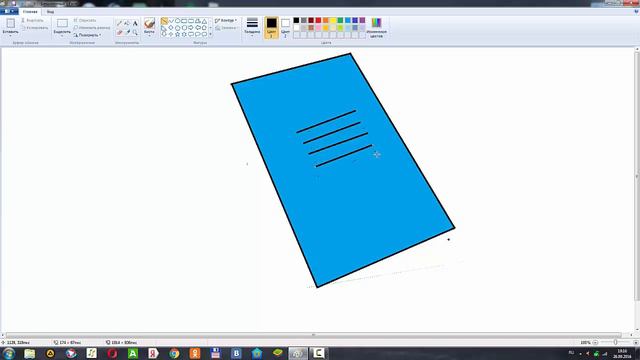Select the Left arrow shape
Screen dimensions: 640x360
[x=198, y=28]
